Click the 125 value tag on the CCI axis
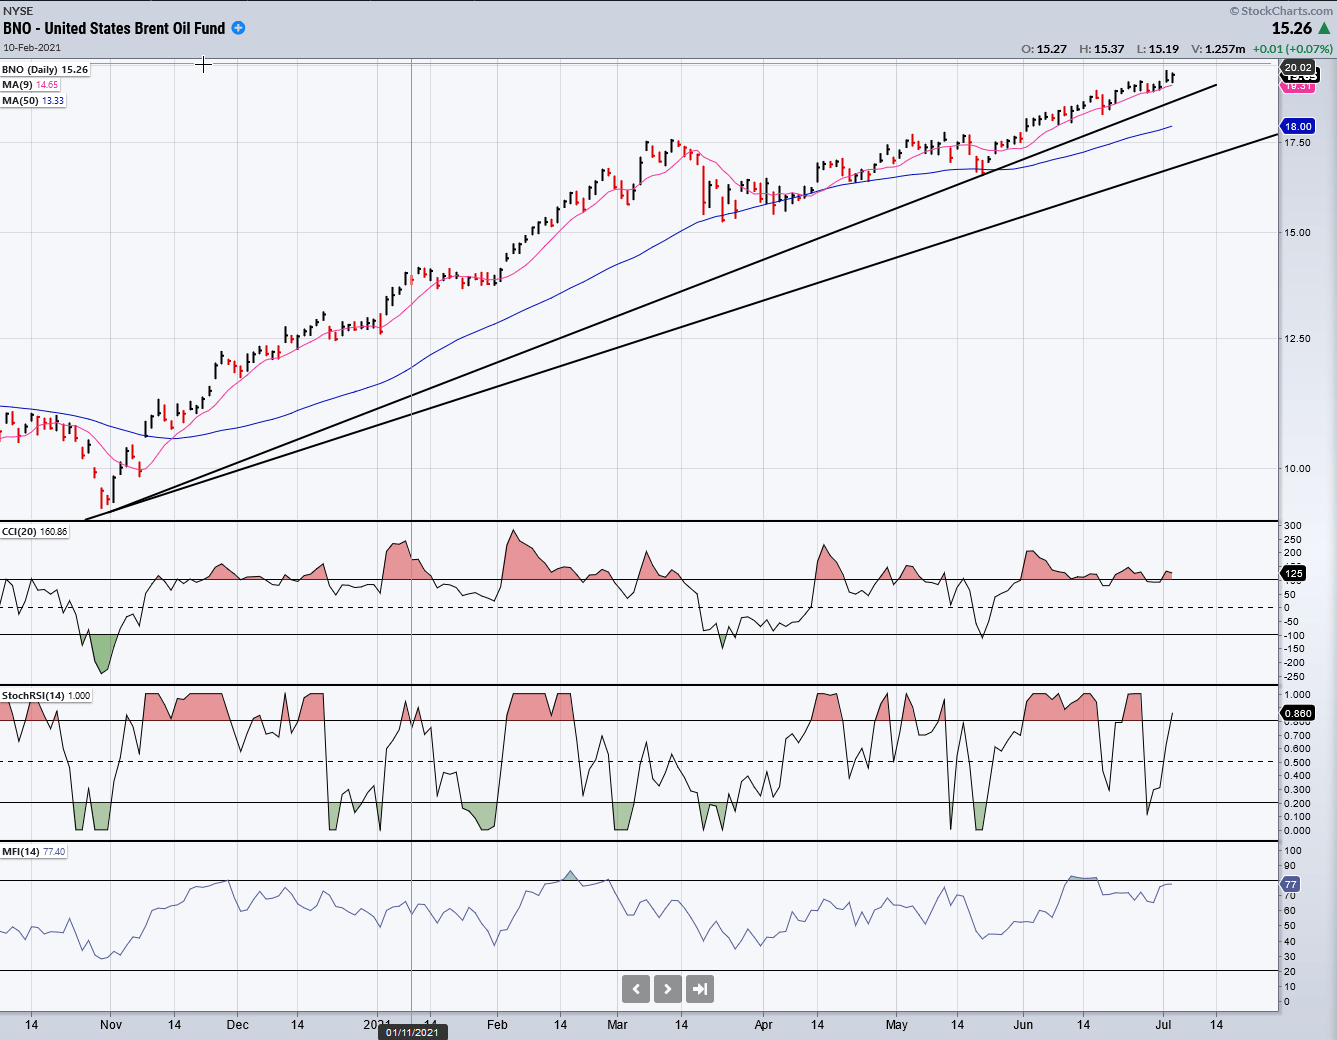 [1294, 573]
